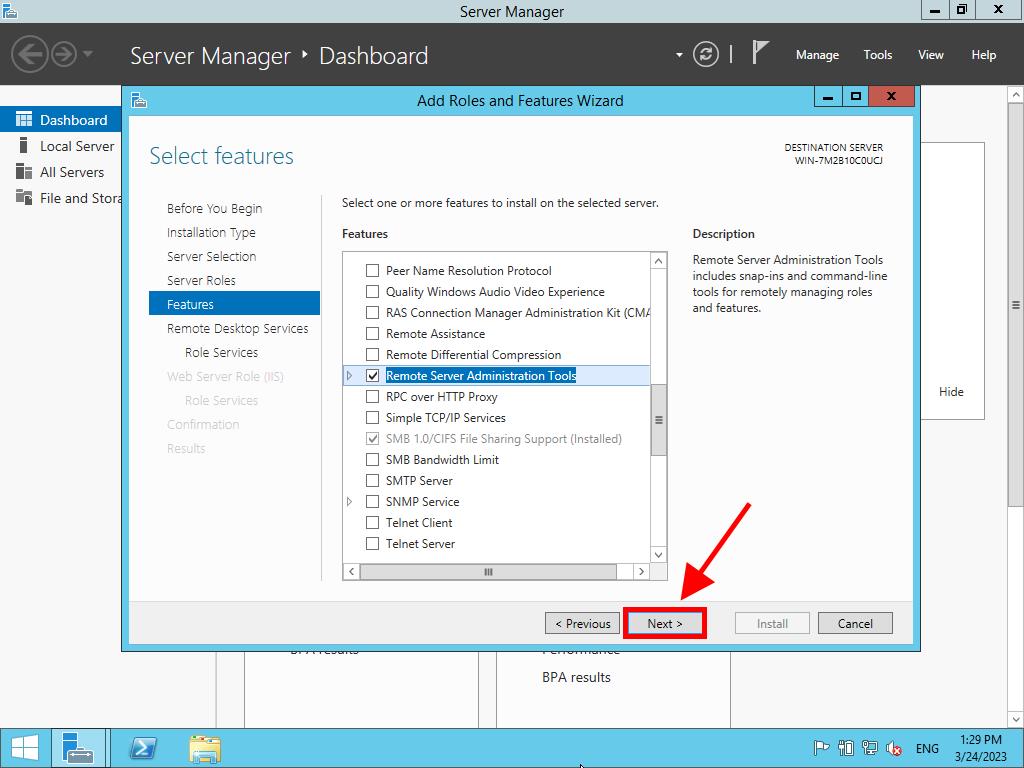Cancel the Add Roles and Features Wizard
Image resolution: width=1024 pixels, height=768 pixels.
(855, 623)
